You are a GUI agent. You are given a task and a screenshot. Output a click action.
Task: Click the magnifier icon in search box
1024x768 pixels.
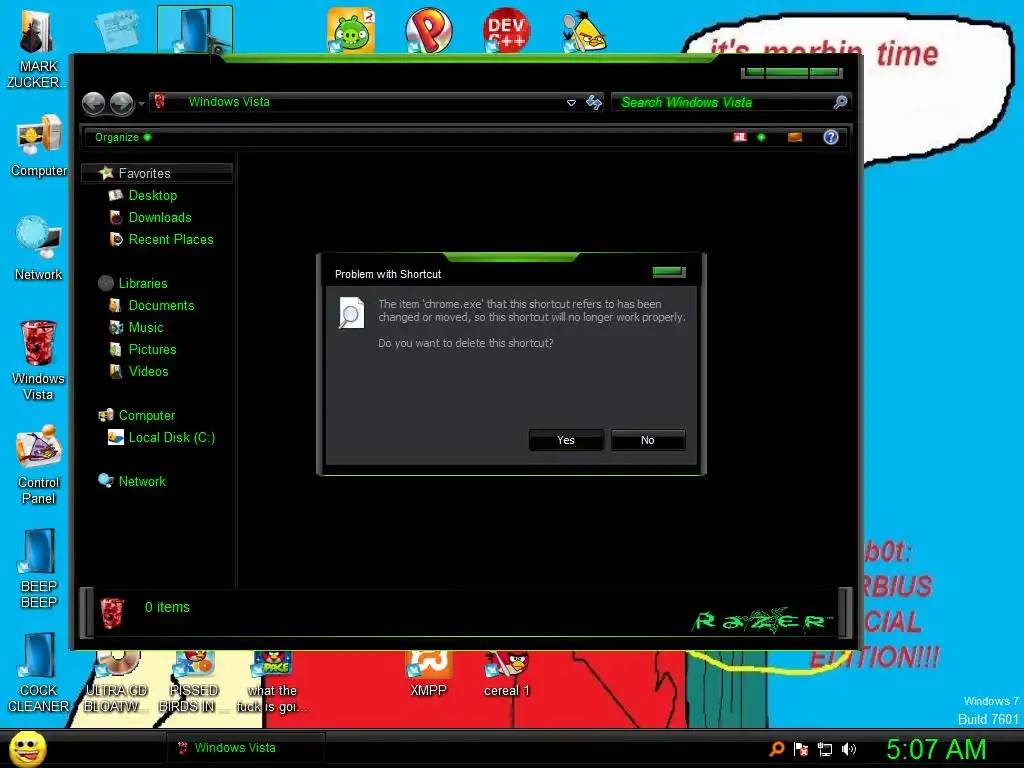click(840, 102)
